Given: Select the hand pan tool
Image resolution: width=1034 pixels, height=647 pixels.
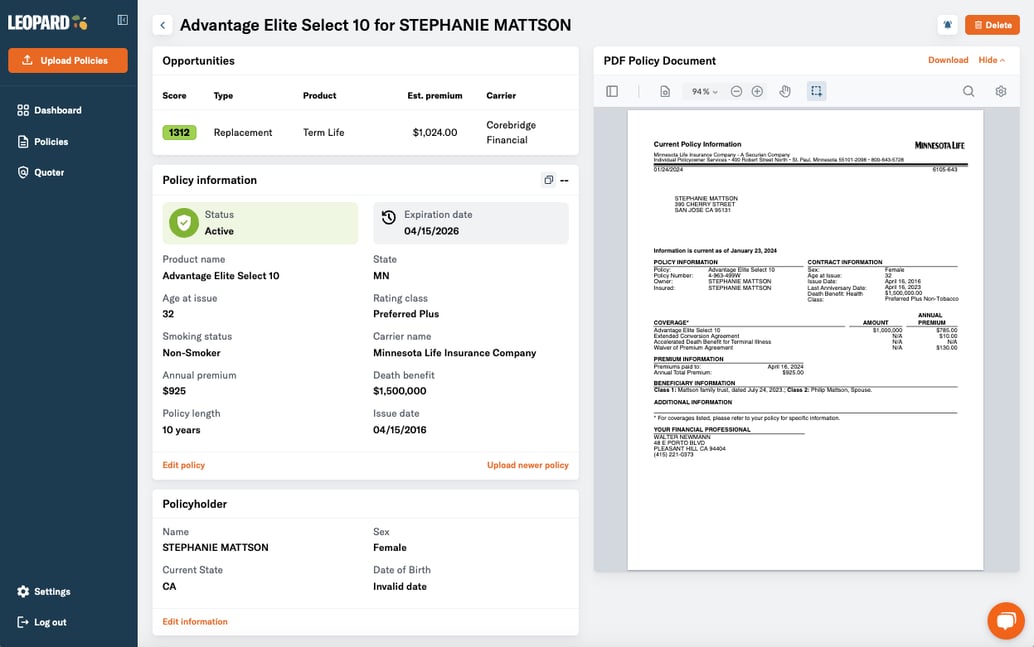Looking at the screenshot, I should [x=785, y=91].
